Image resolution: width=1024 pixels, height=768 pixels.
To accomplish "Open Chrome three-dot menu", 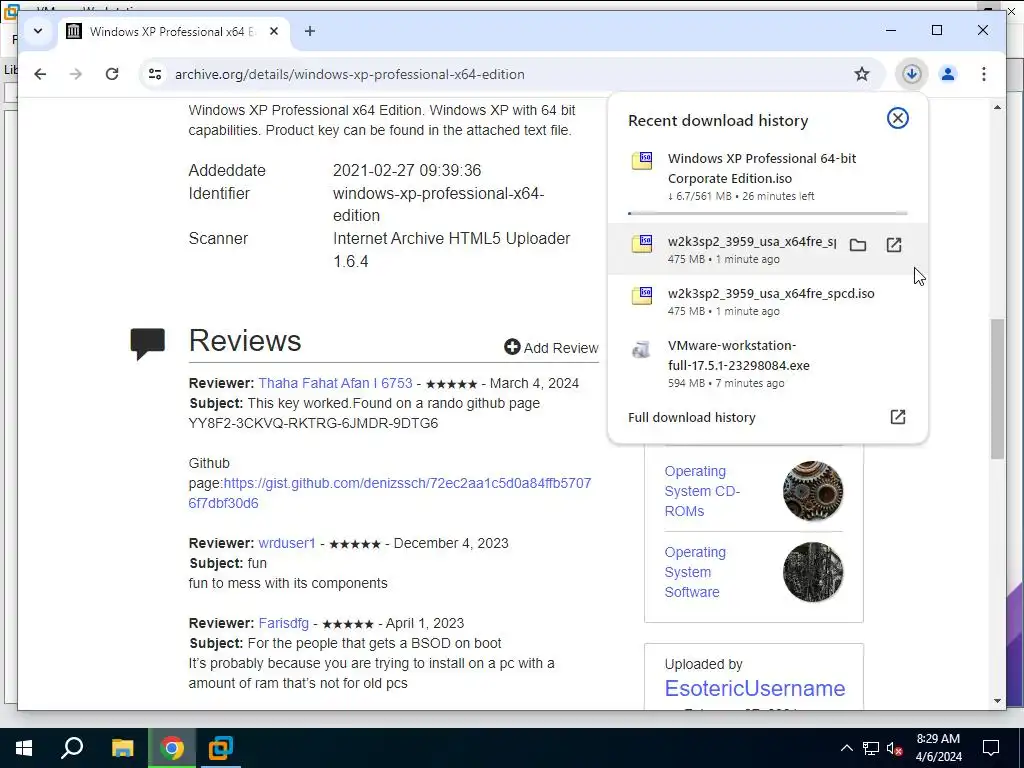I will (x=984, y=74).
